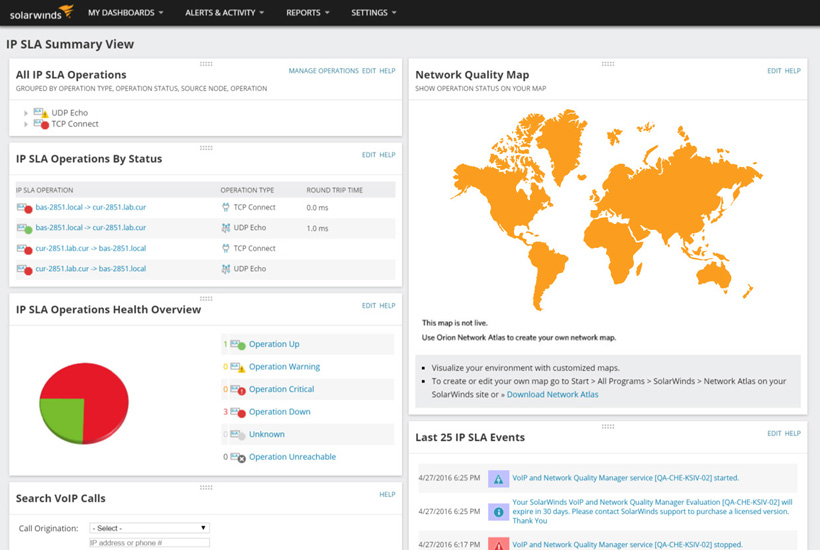Click the Download Network Atlas link
The height and width of the screenshot is (550, 820).
(552, 395)
